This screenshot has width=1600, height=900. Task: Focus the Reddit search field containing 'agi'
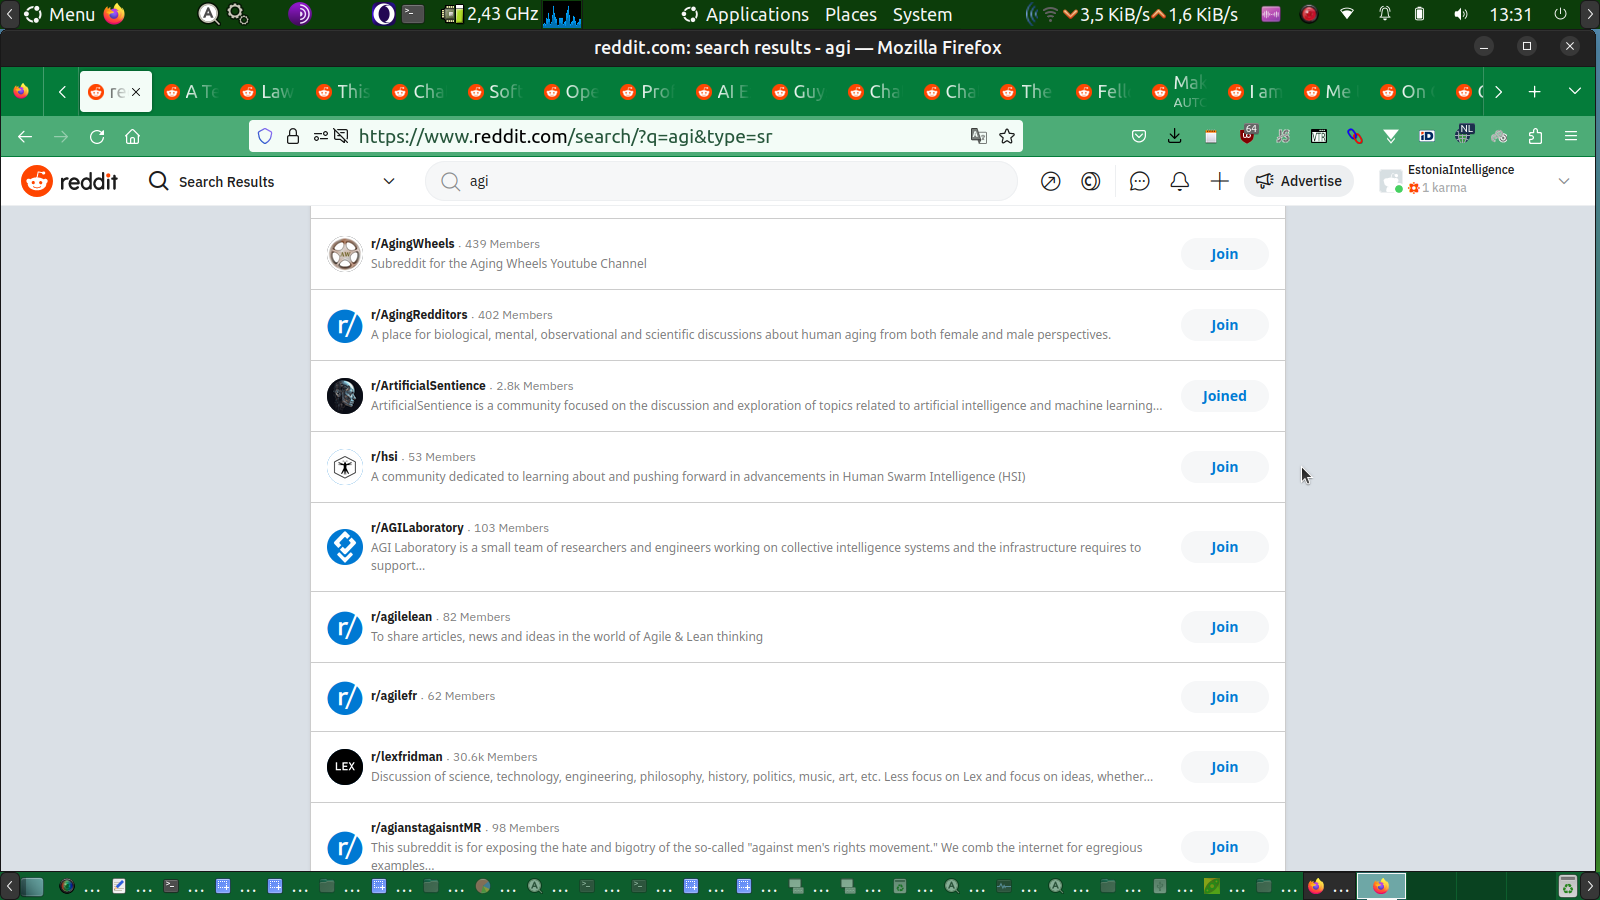pyautogui.click(x=721, y=181)
